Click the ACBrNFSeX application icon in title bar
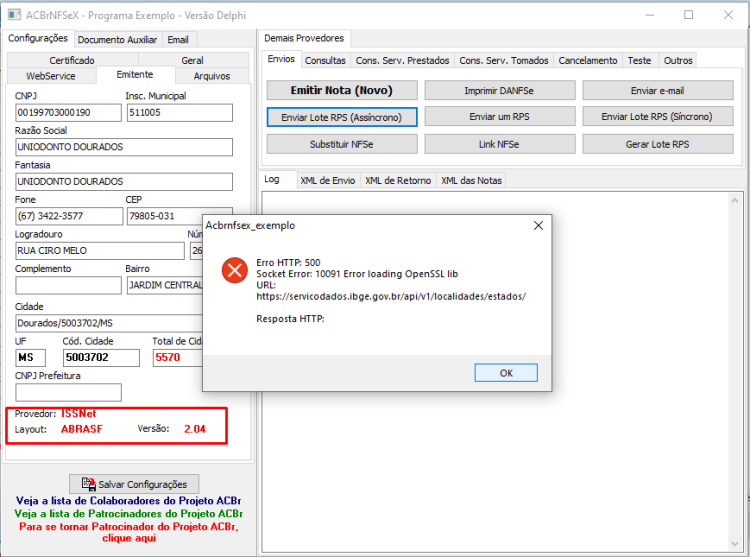 (x=14, y=15)
